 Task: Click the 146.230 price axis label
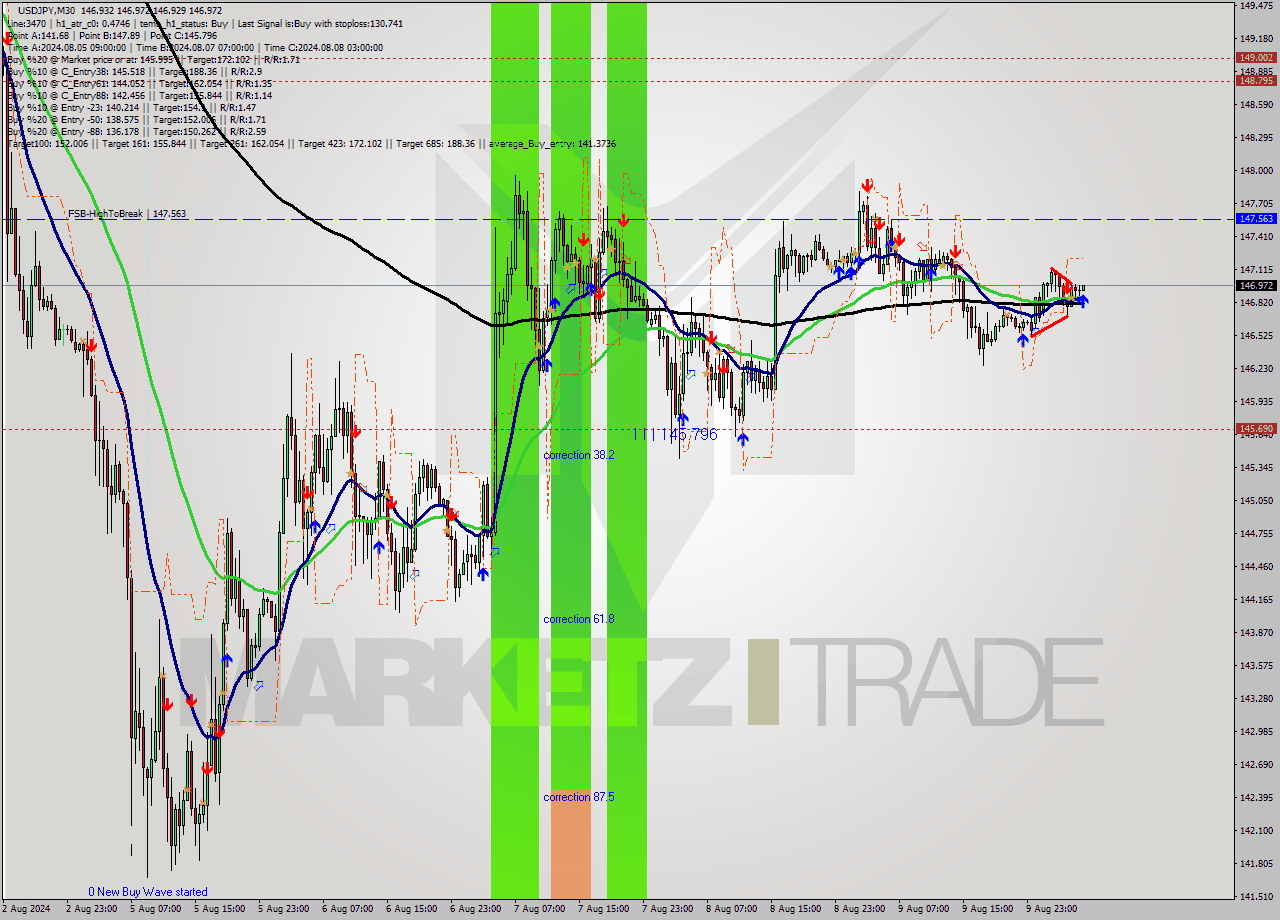coord(1256,368)
